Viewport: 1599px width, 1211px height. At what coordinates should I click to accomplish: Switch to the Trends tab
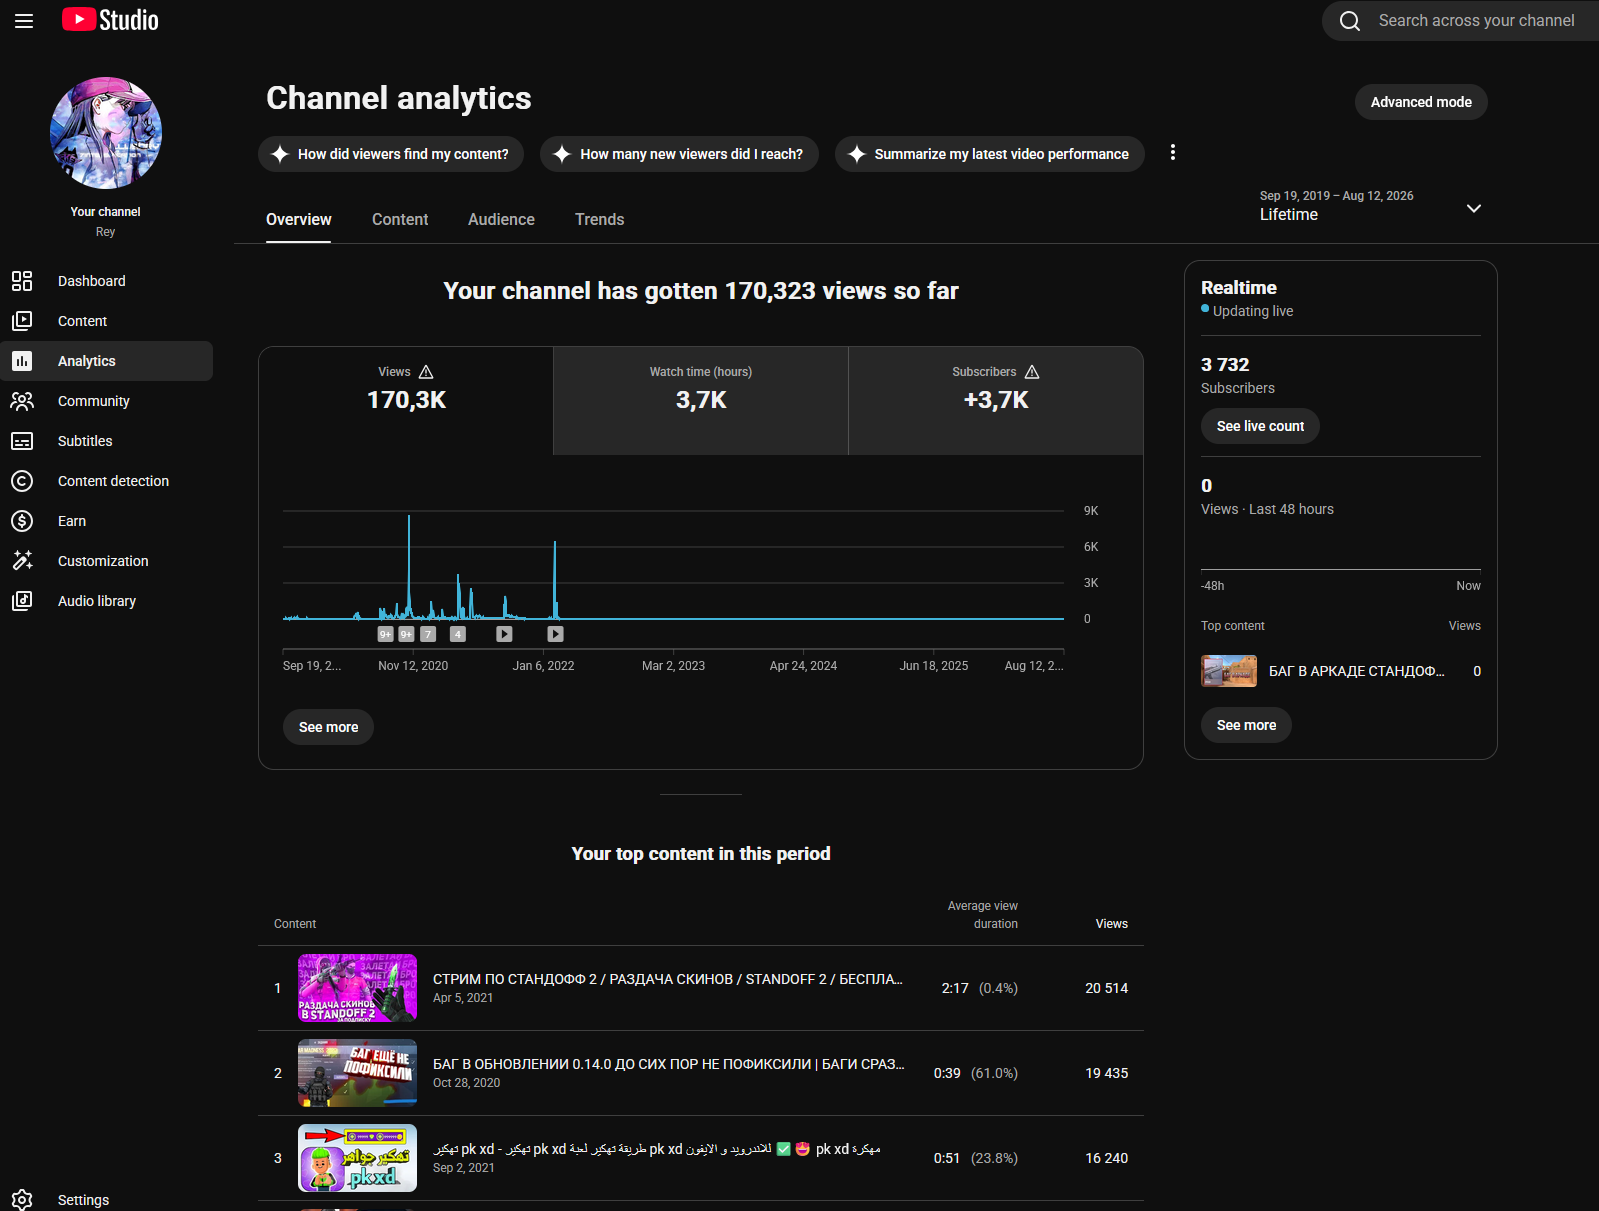coord(599,220)
